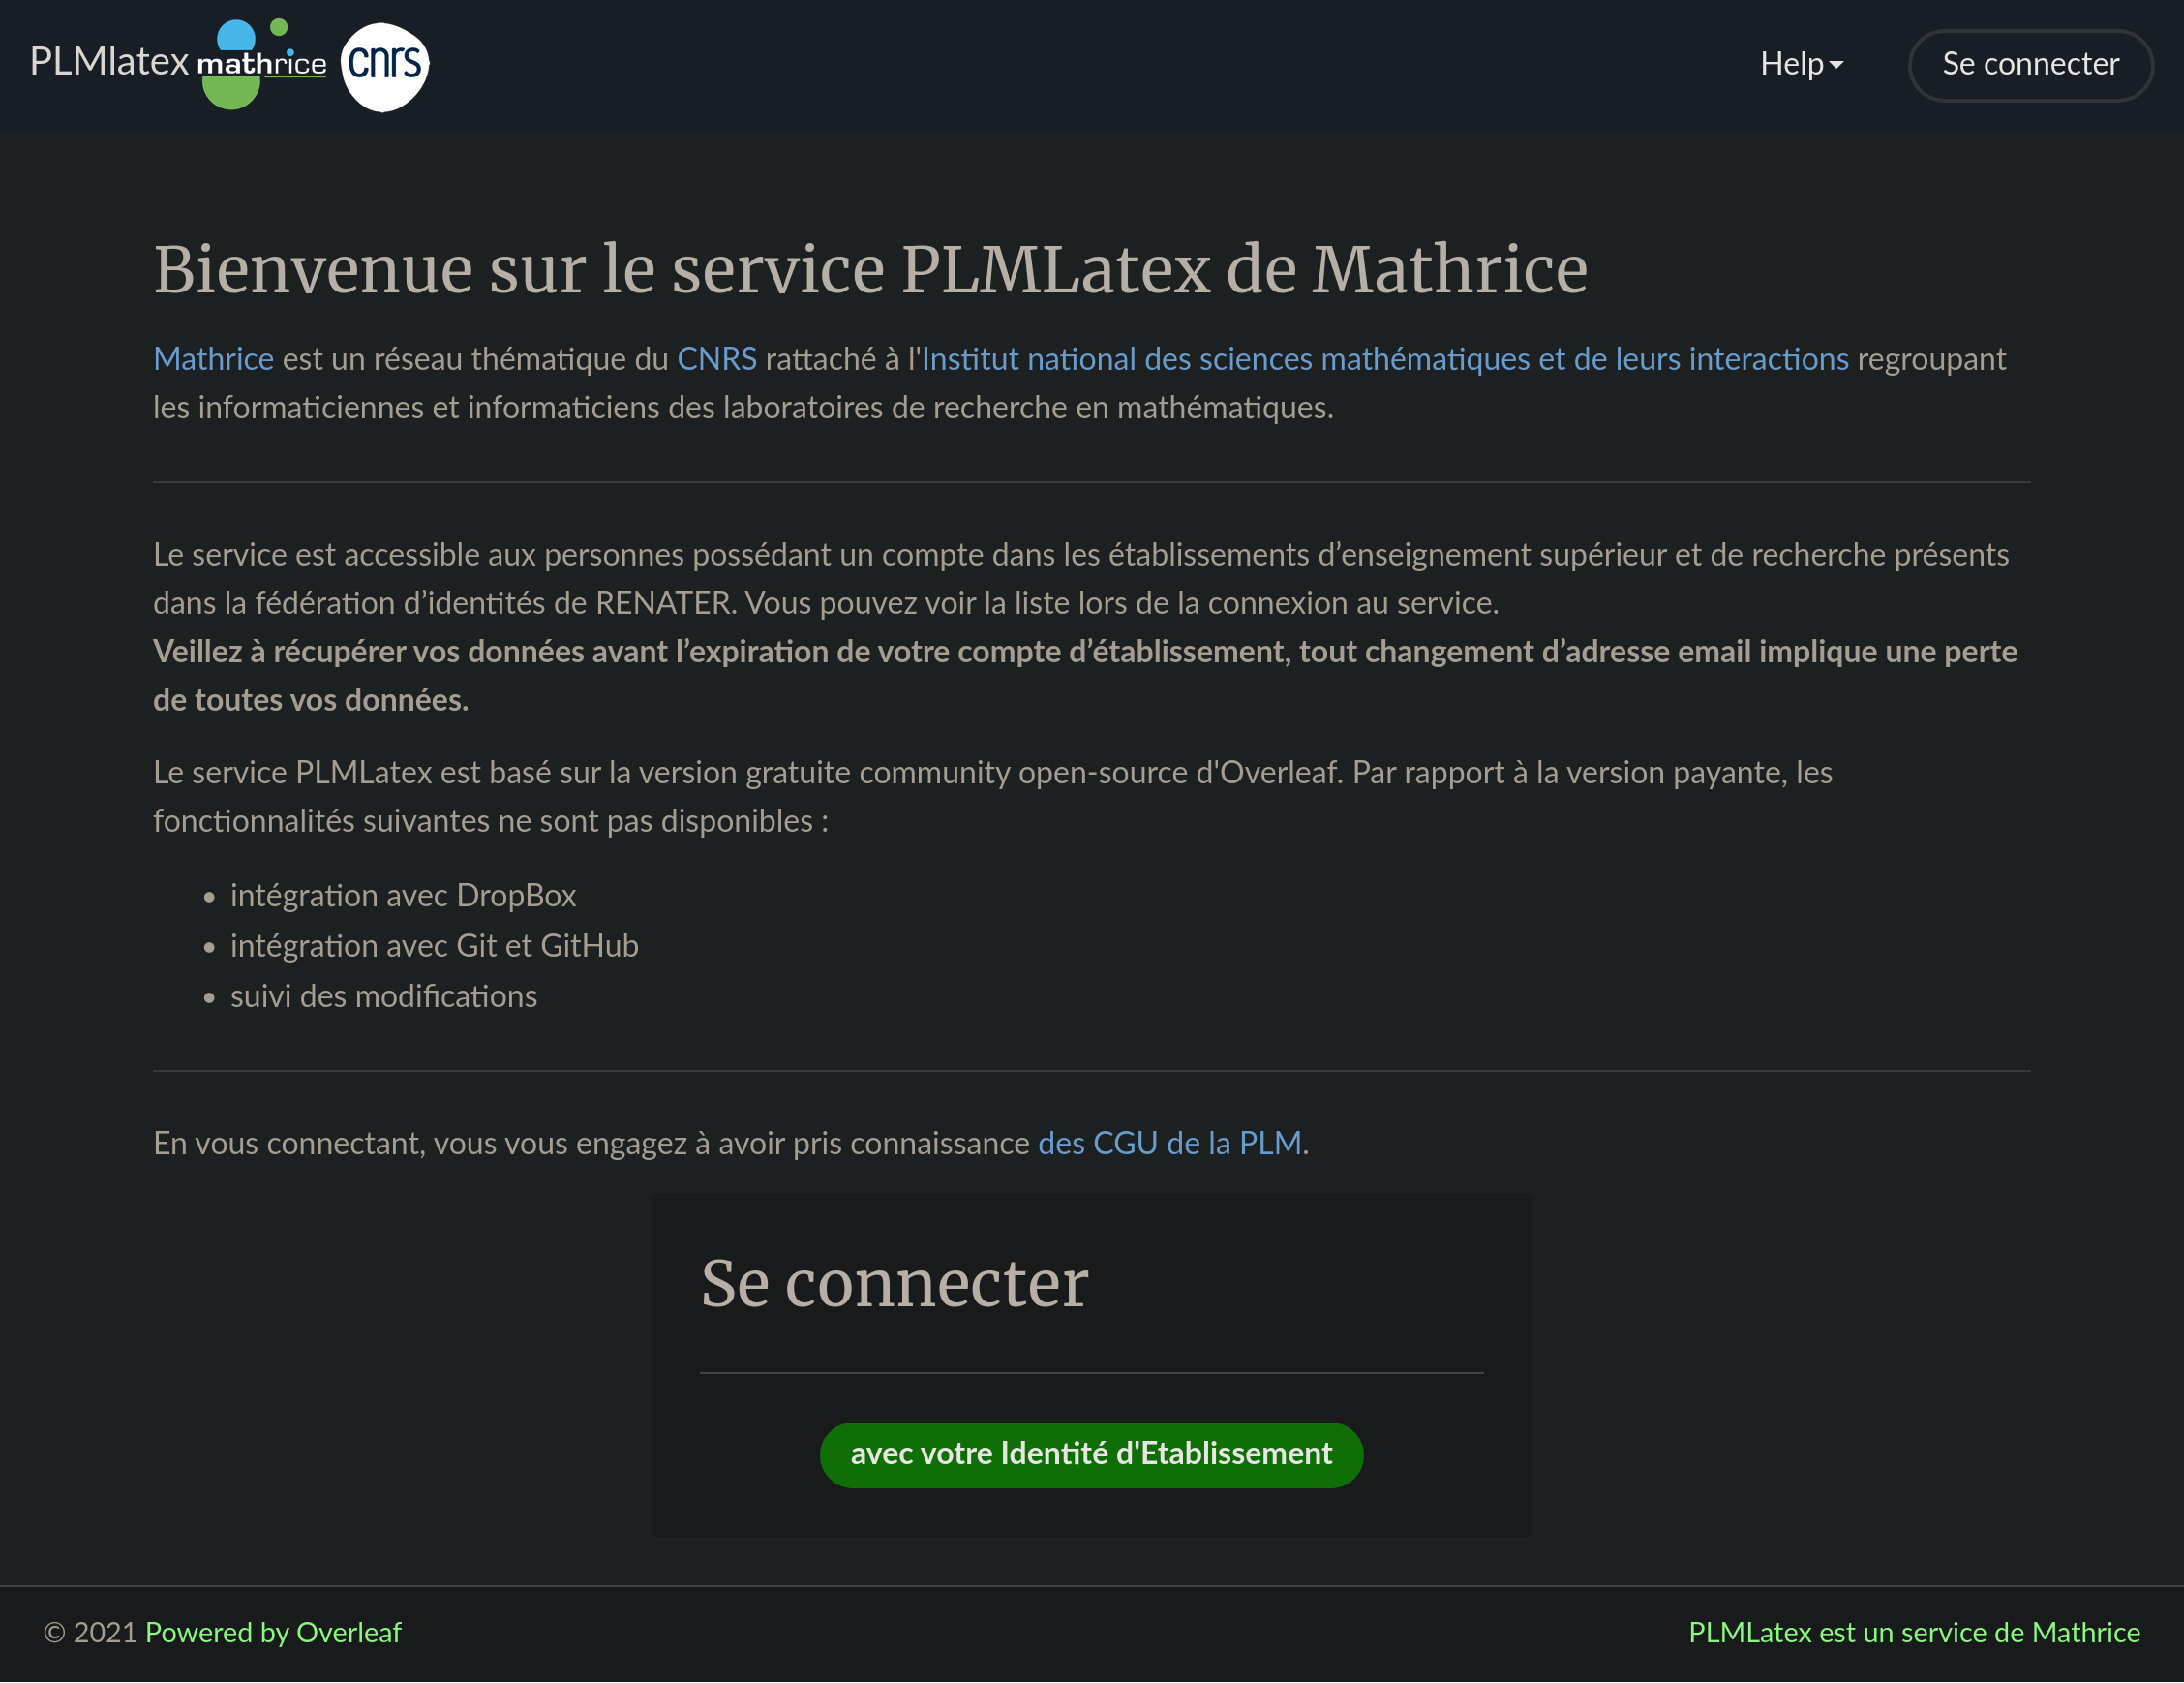Open Institut national des sciences mathématiques link

coord(1384,359)
